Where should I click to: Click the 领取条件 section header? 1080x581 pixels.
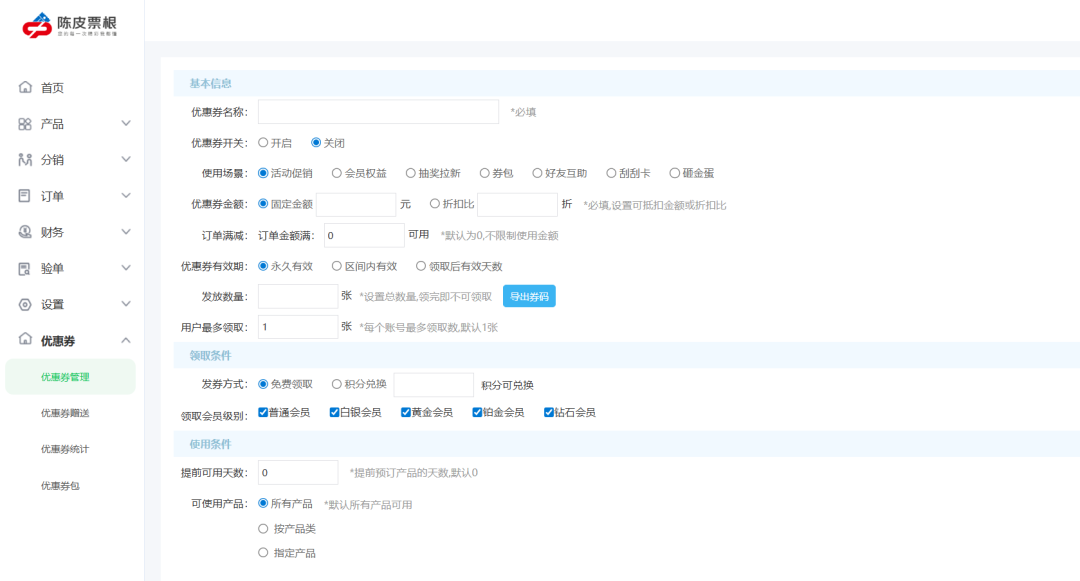point(211,355)
